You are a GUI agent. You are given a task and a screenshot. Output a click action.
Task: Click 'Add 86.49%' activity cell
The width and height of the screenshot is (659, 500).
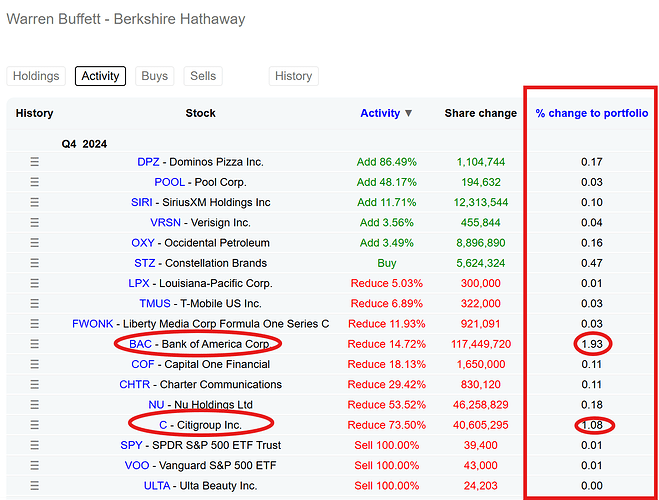(x=387, y=162)
